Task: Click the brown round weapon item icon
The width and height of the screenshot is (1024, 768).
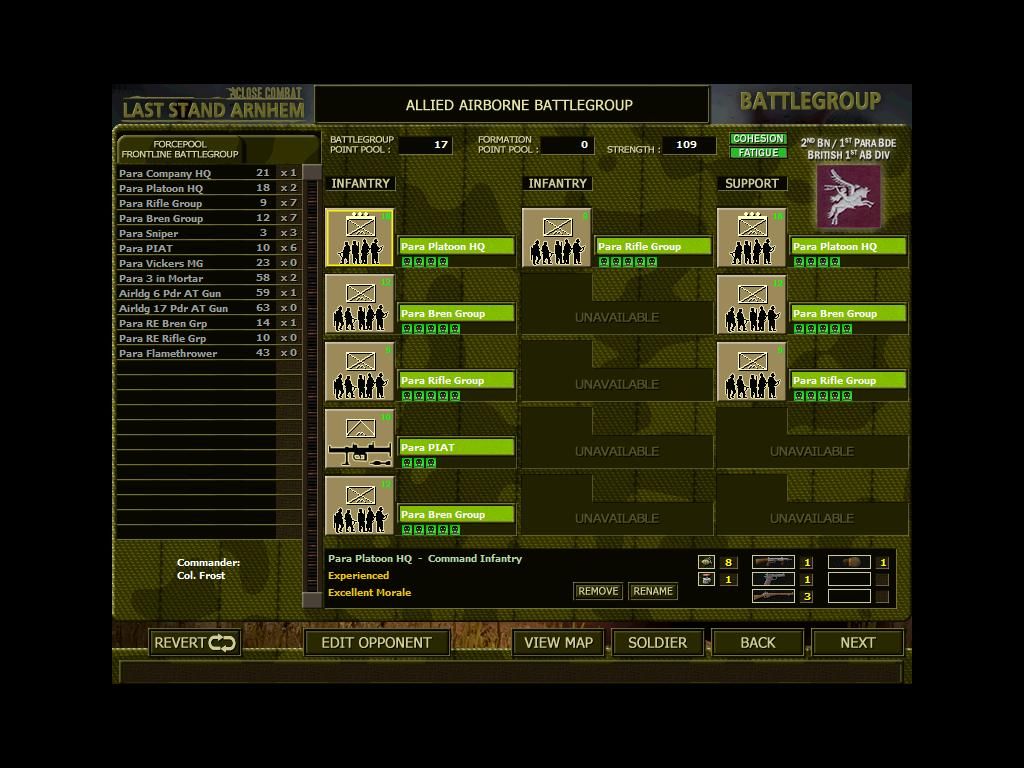Action: (849, 562)
